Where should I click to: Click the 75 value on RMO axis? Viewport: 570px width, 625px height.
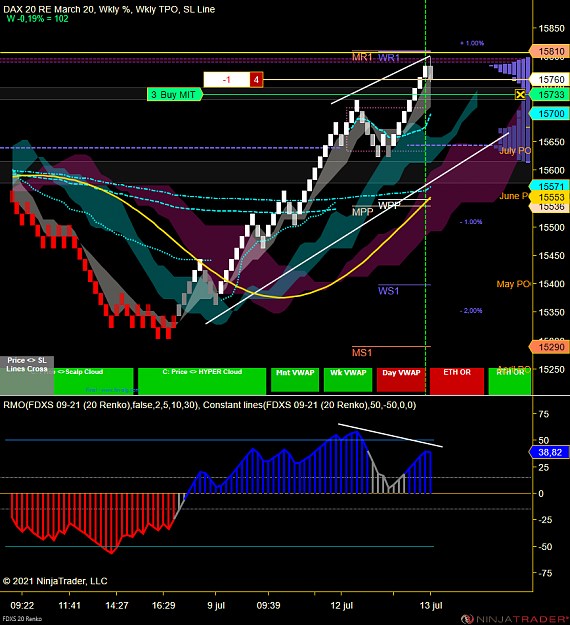[544, 415]
